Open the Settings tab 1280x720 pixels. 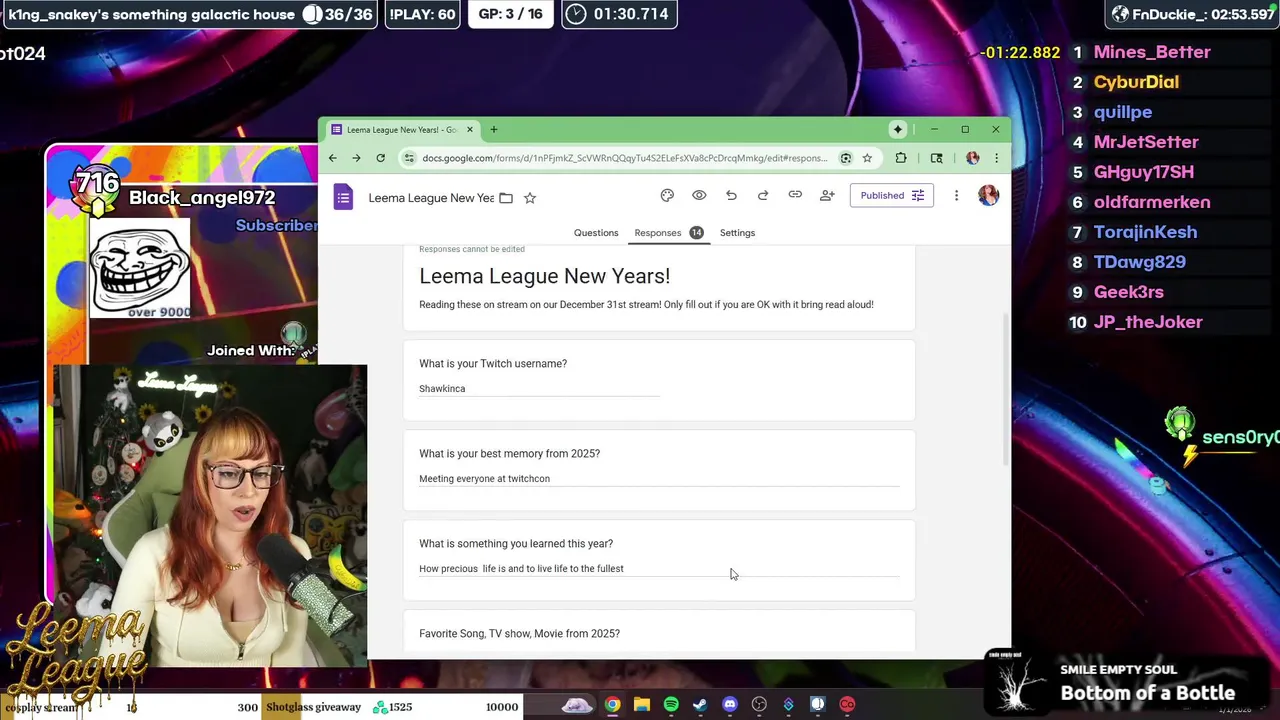[x=737, y=232]
